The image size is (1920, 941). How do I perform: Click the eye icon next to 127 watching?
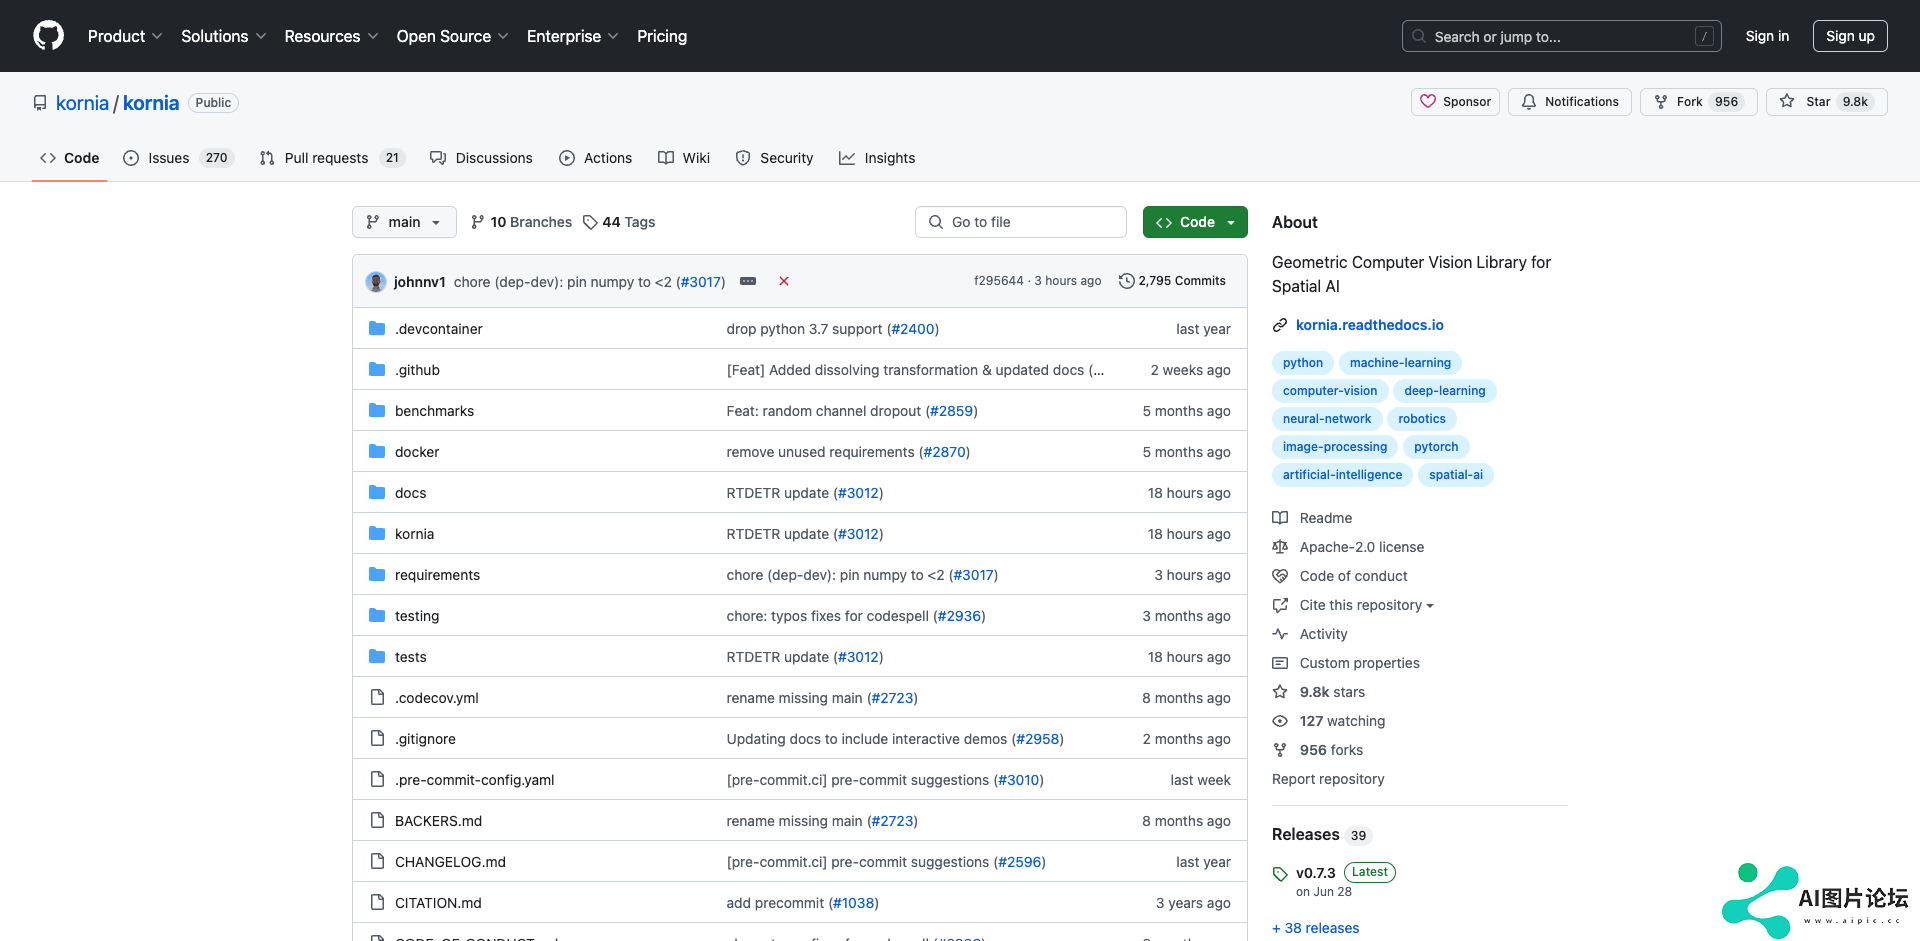click(1280, 720)
